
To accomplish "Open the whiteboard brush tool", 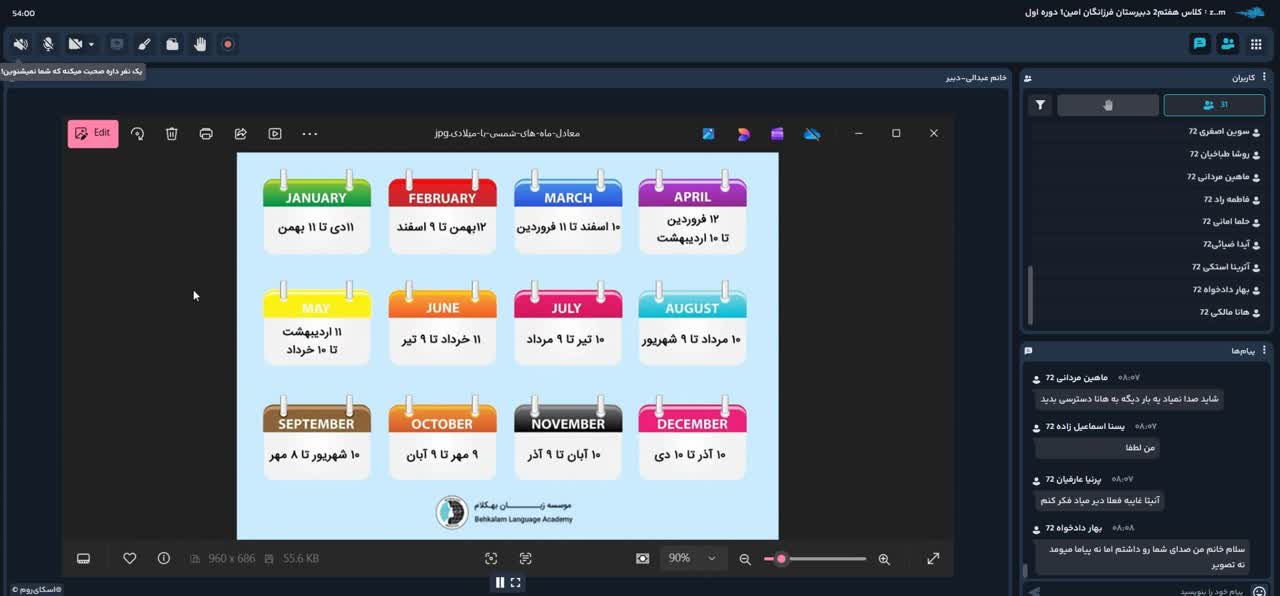I will pyautogui.click(x=144, y=44).
